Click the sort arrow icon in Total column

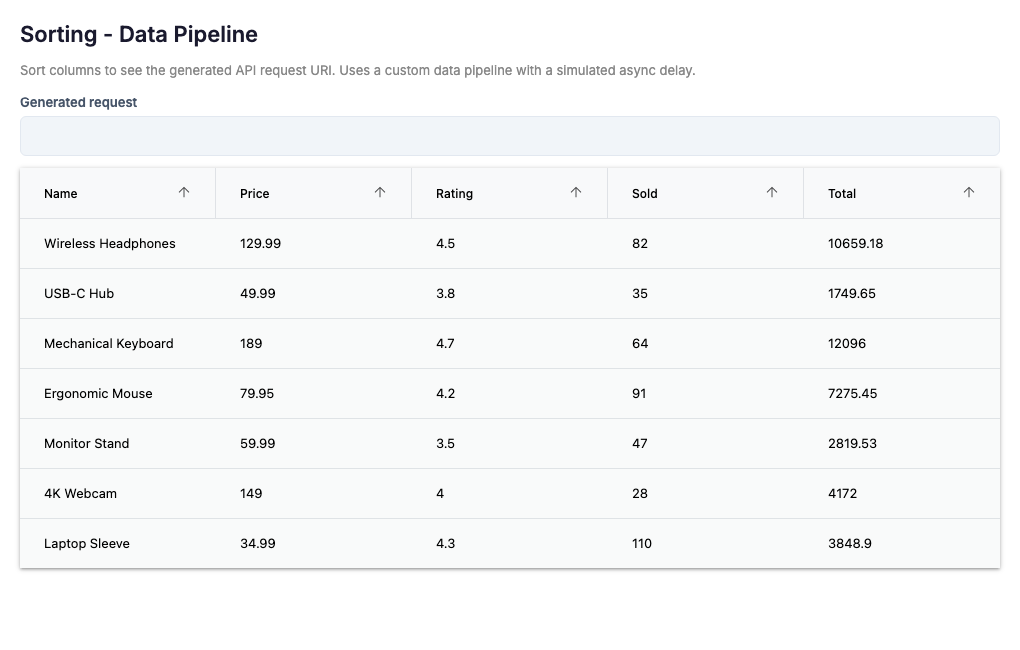968,193
